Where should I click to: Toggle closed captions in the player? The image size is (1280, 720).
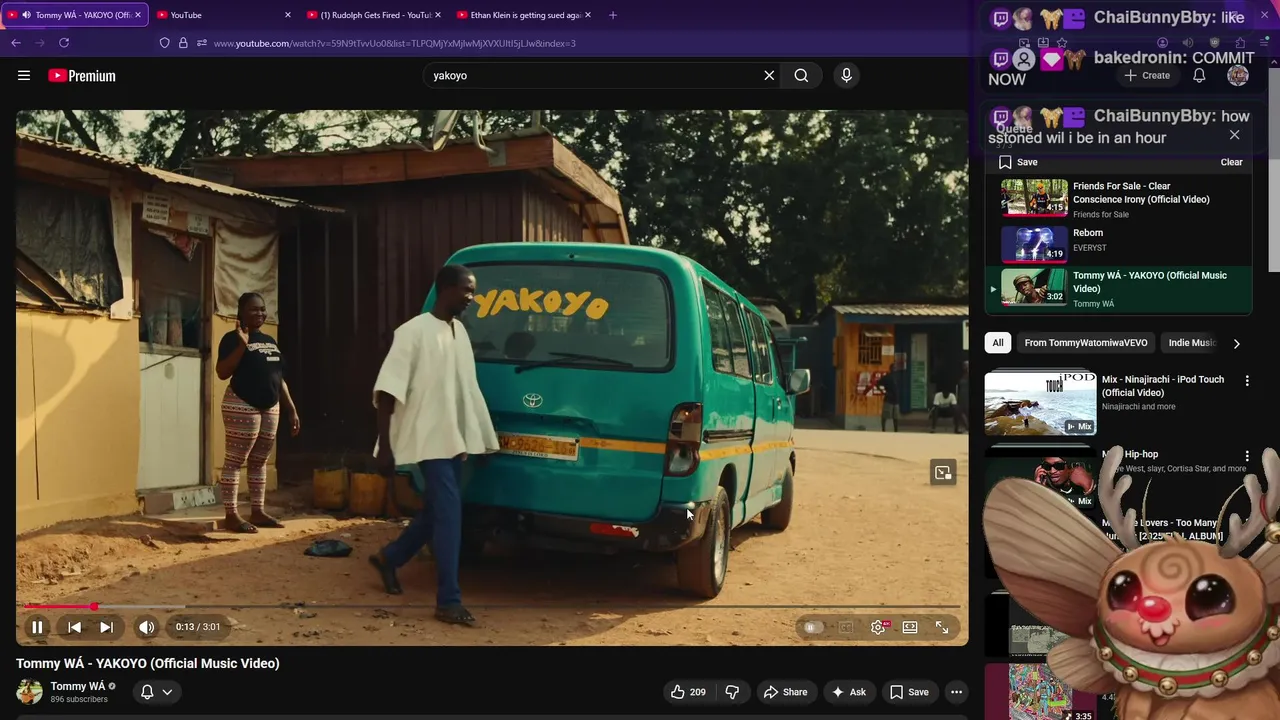(846, 627)
